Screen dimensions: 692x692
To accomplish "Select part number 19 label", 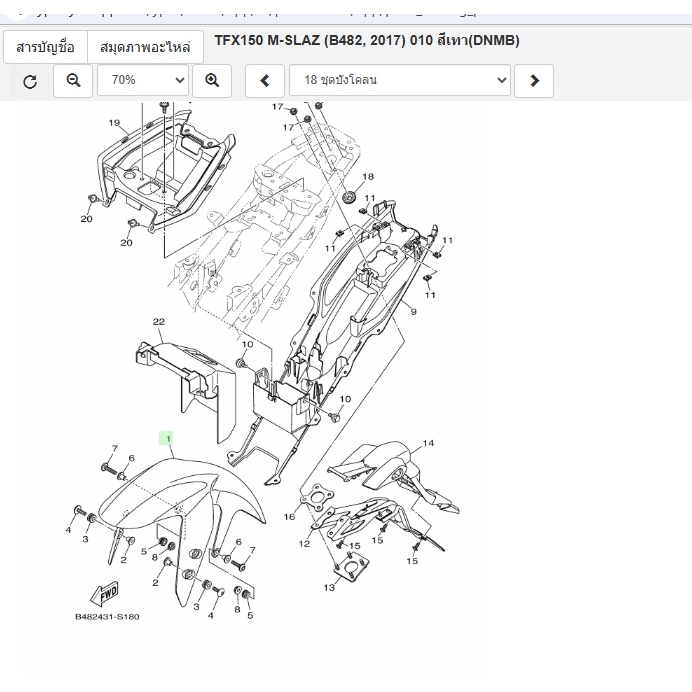I will (114, 123).
